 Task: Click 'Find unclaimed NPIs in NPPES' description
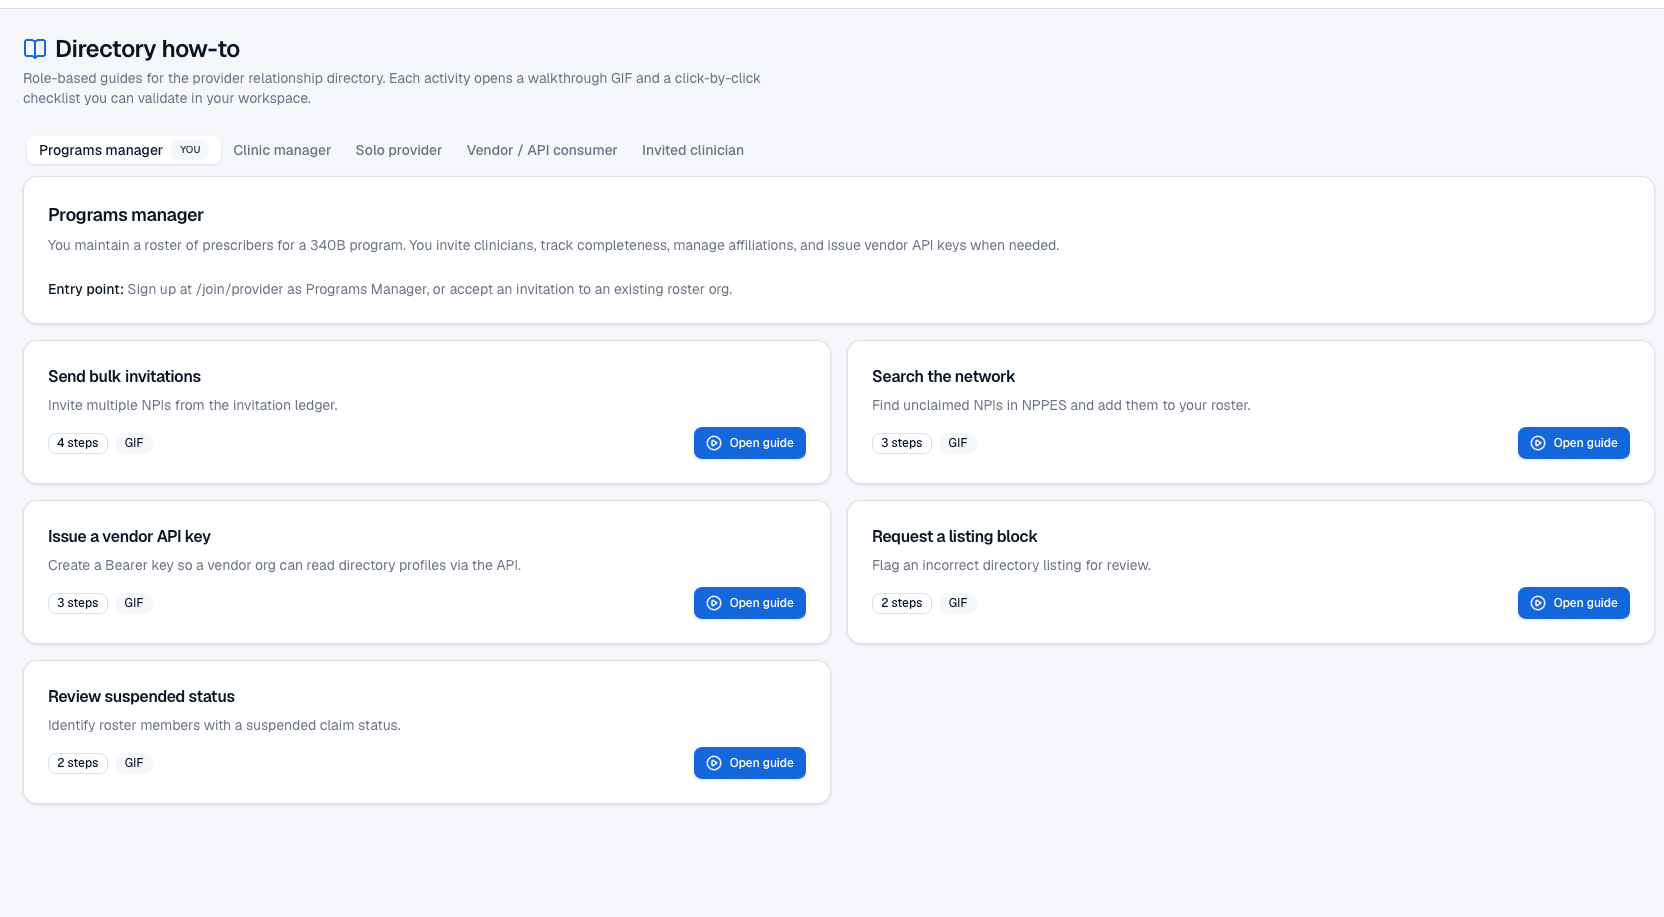pos(1061,405)
